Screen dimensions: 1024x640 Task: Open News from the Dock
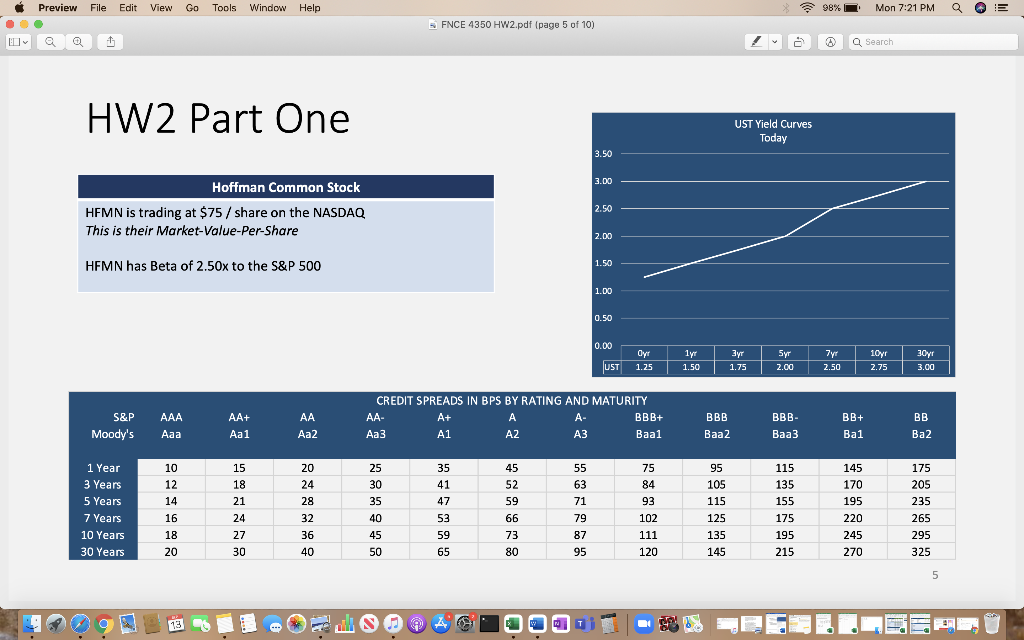[x=368, y=624]
